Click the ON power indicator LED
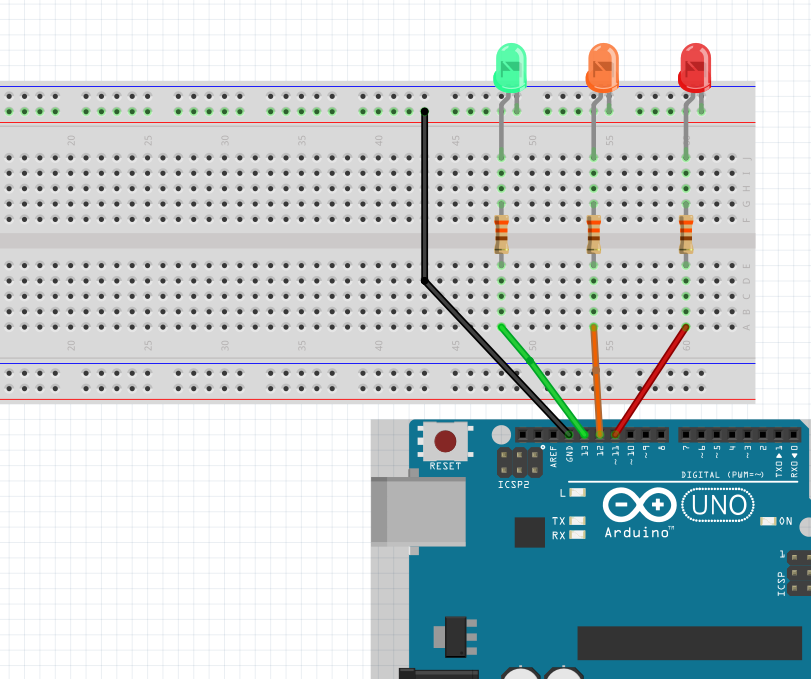The height and width of the screenshot is (679, 811). coord(768,521)
